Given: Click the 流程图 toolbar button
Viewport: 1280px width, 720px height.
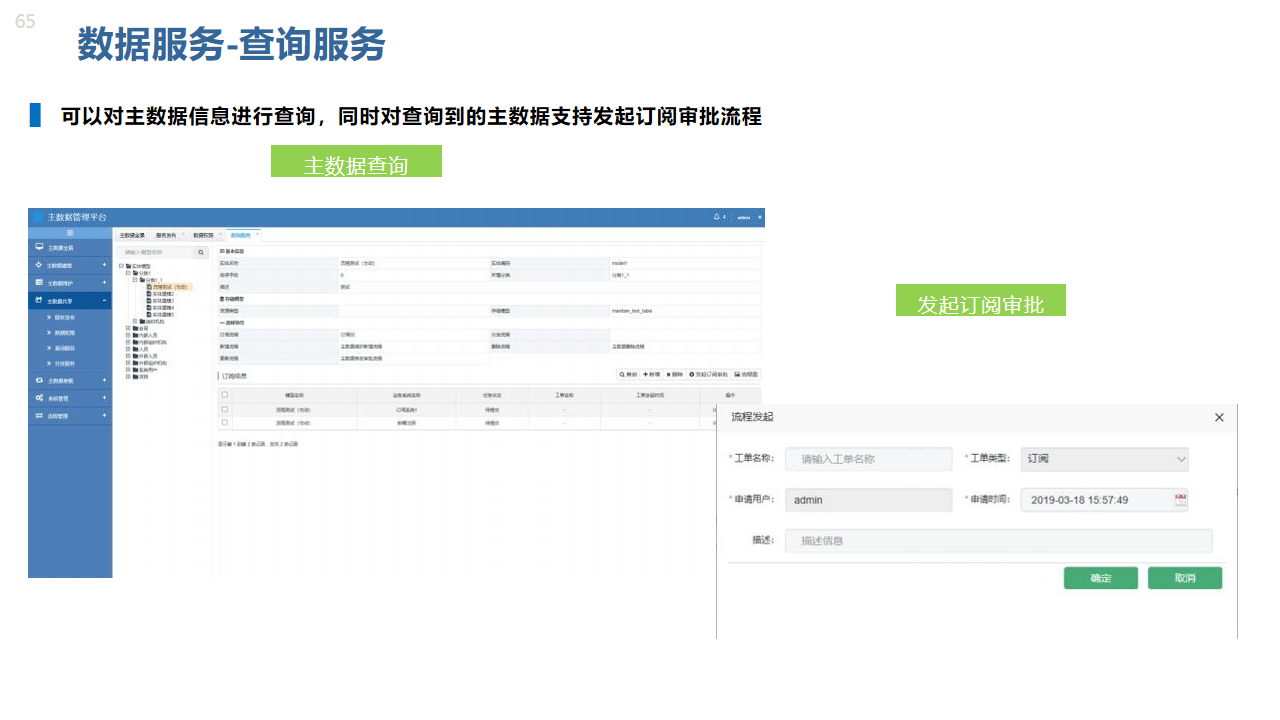Looking at the screenshot, I should click(746, 374).
